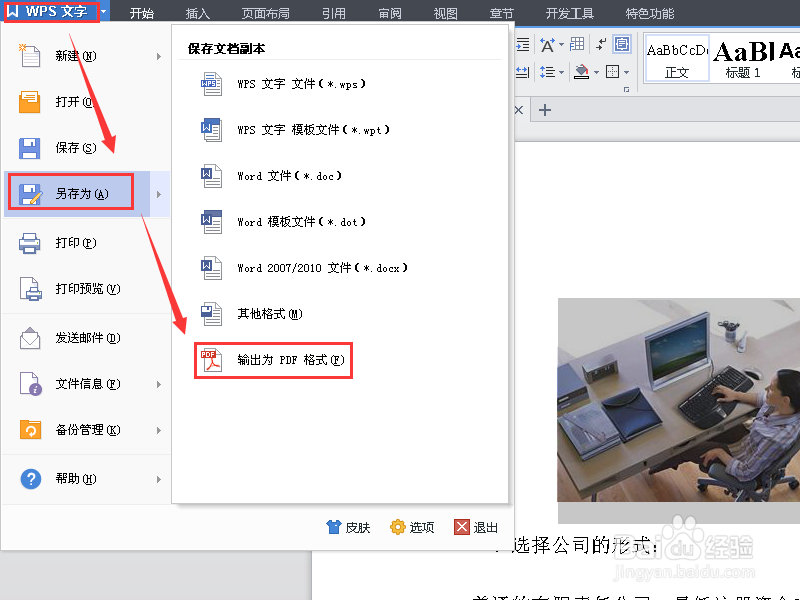The height and width of the screenshot is (600, 800).
Task: Click the shading paint bucket icon
Action: coord(582,72)
